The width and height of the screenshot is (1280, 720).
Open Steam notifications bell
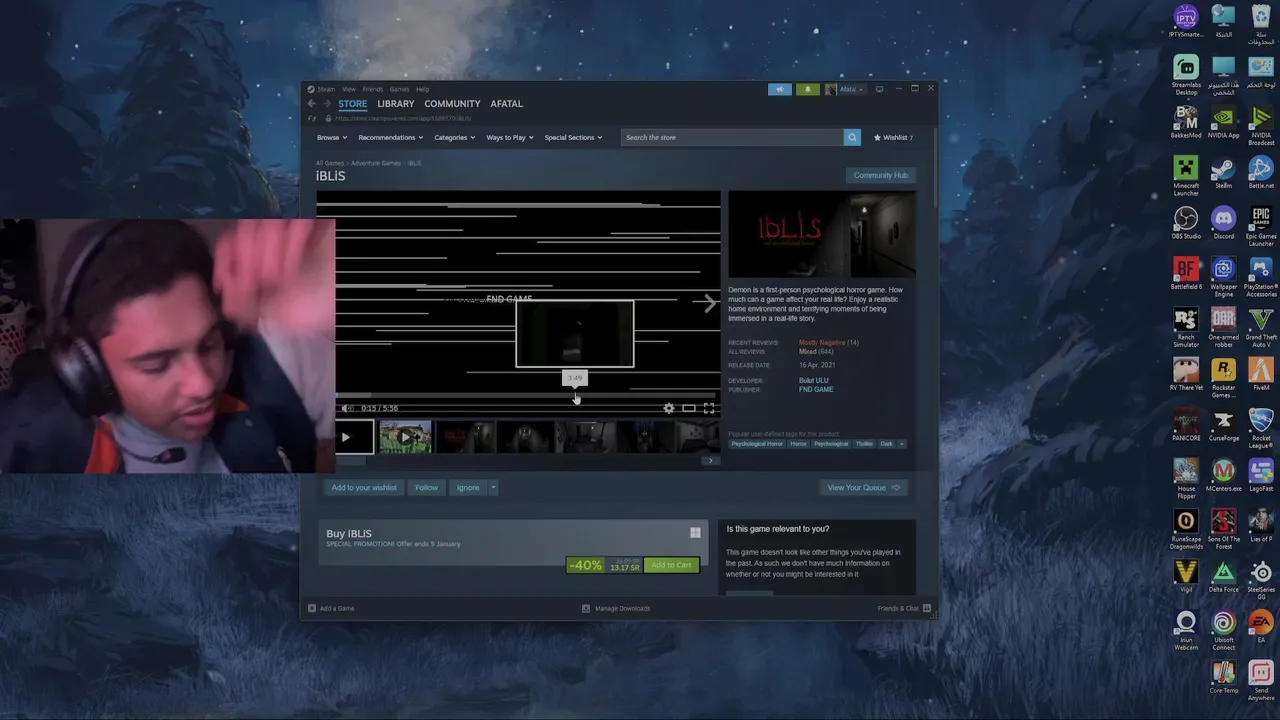click(x=808, y=89)
